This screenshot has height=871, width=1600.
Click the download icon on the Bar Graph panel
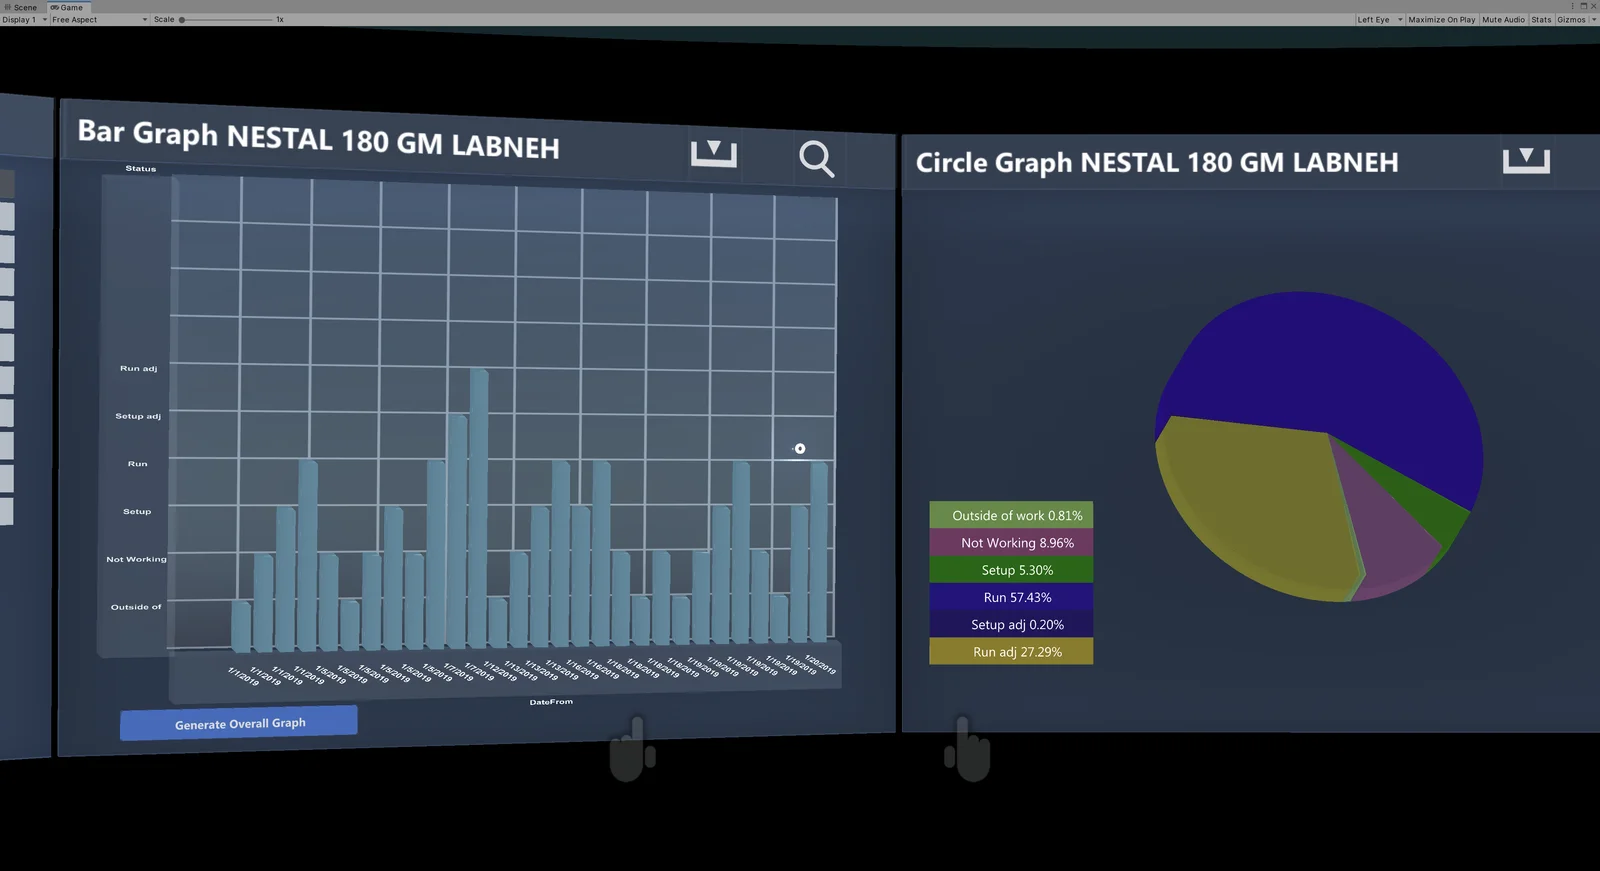pos(714,153)
